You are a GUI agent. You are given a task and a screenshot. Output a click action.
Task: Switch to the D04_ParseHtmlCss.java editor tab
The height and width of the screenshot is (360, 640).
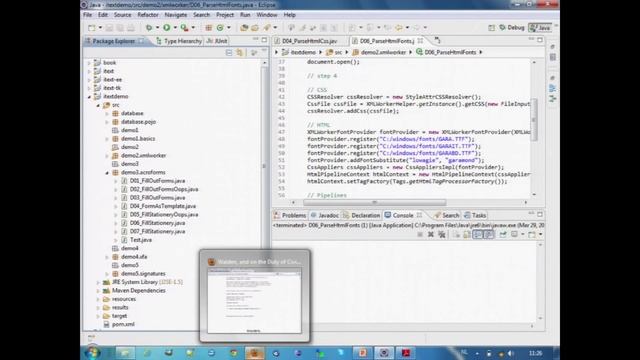tap(309, 41)
